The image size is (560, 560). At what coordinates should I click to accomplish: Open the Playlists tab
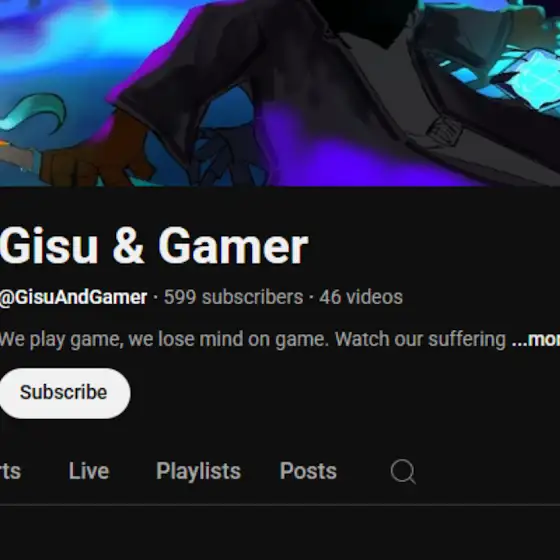point(199,471)
